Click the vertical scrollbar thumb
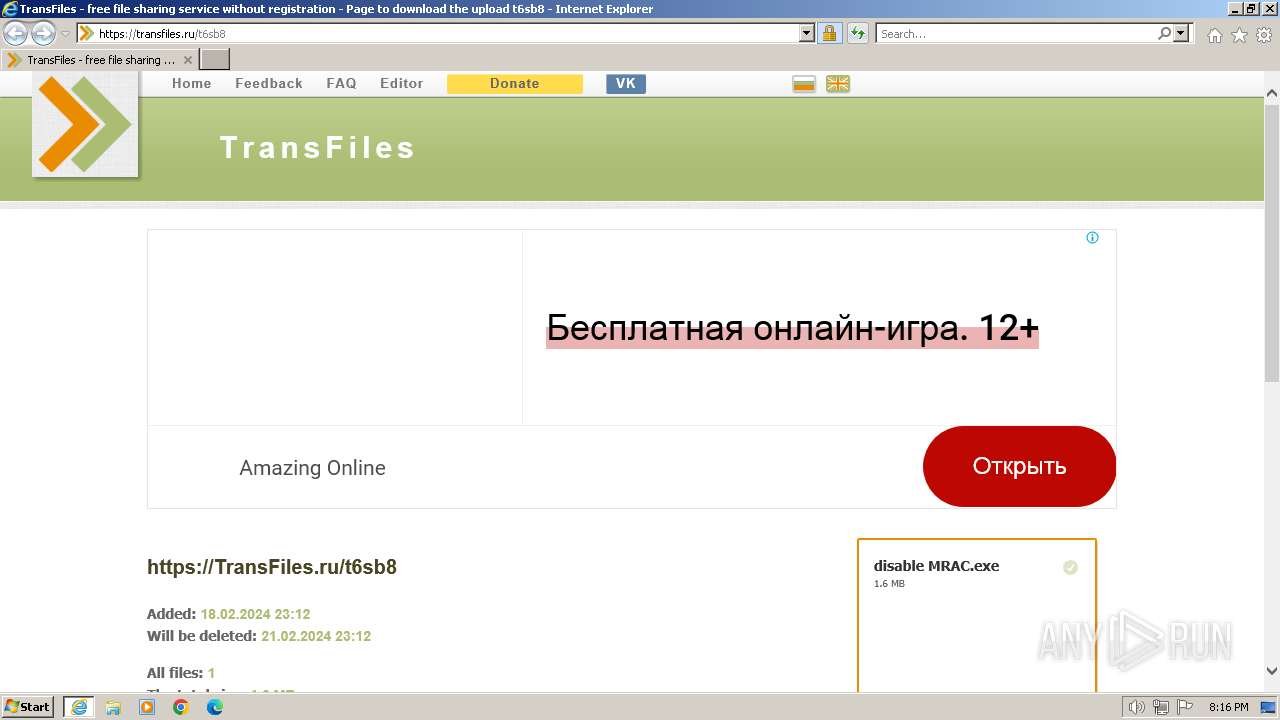 1272,243
